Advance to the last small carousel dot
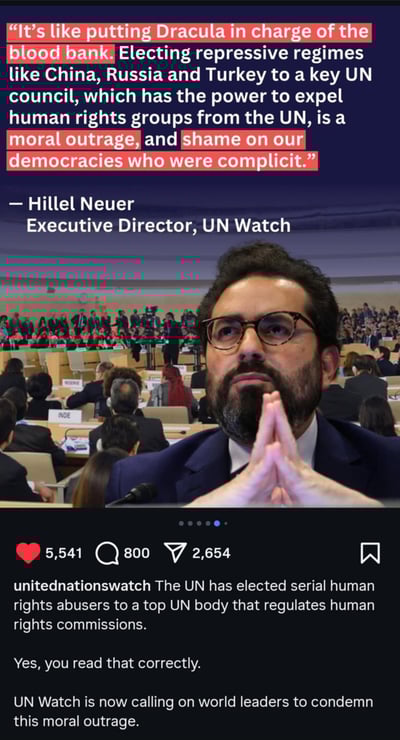 pyautogui.click(x=226, y=523)
